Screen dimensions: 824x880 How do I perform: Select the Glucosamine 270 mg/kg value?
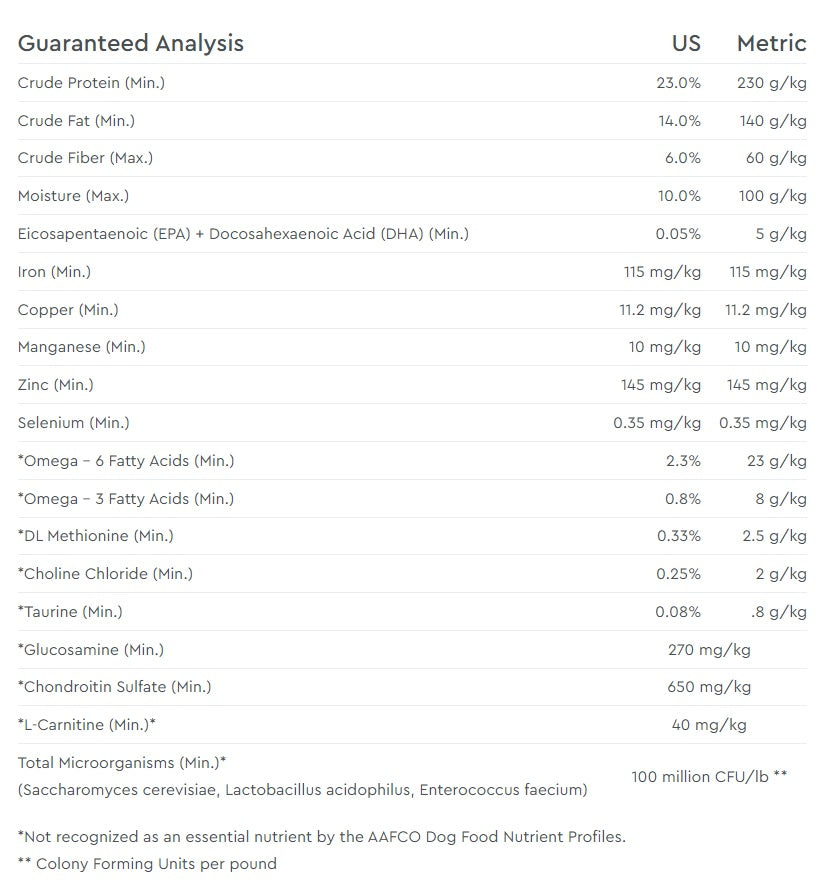pos(709,650)
